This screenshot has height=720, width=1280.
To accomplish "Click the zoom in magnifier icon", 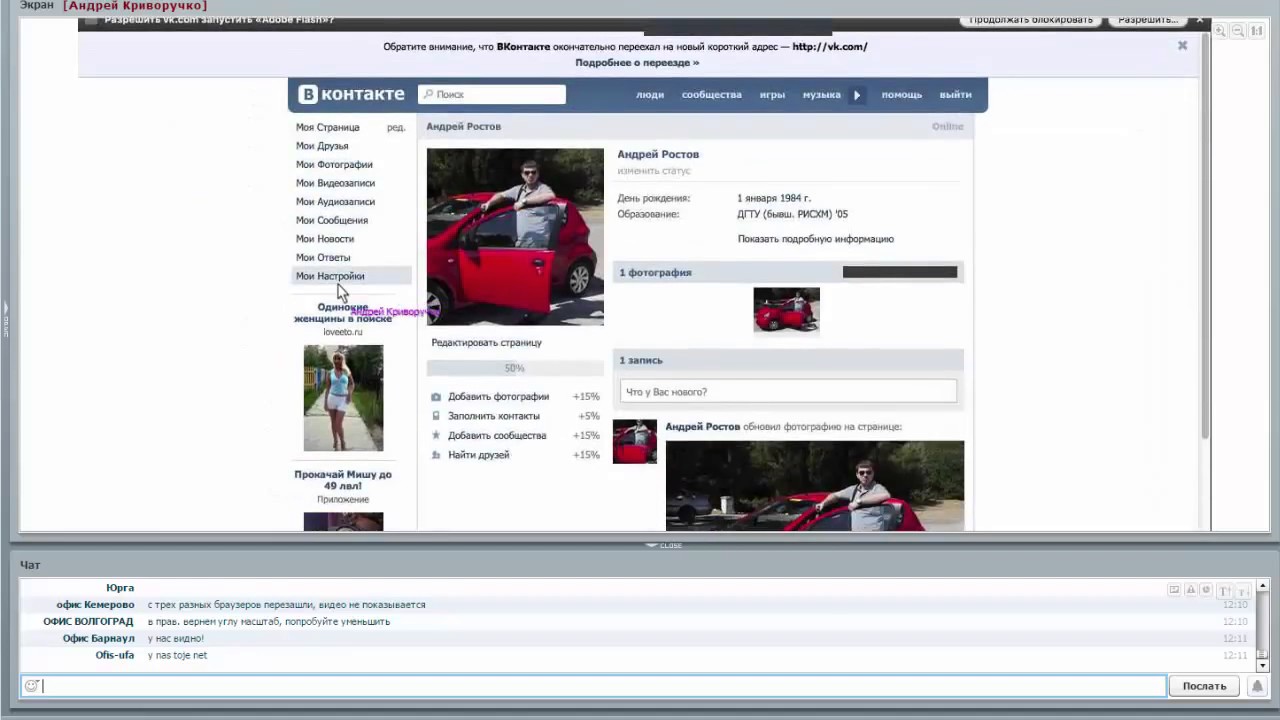I will click(x=1221, y=31).
